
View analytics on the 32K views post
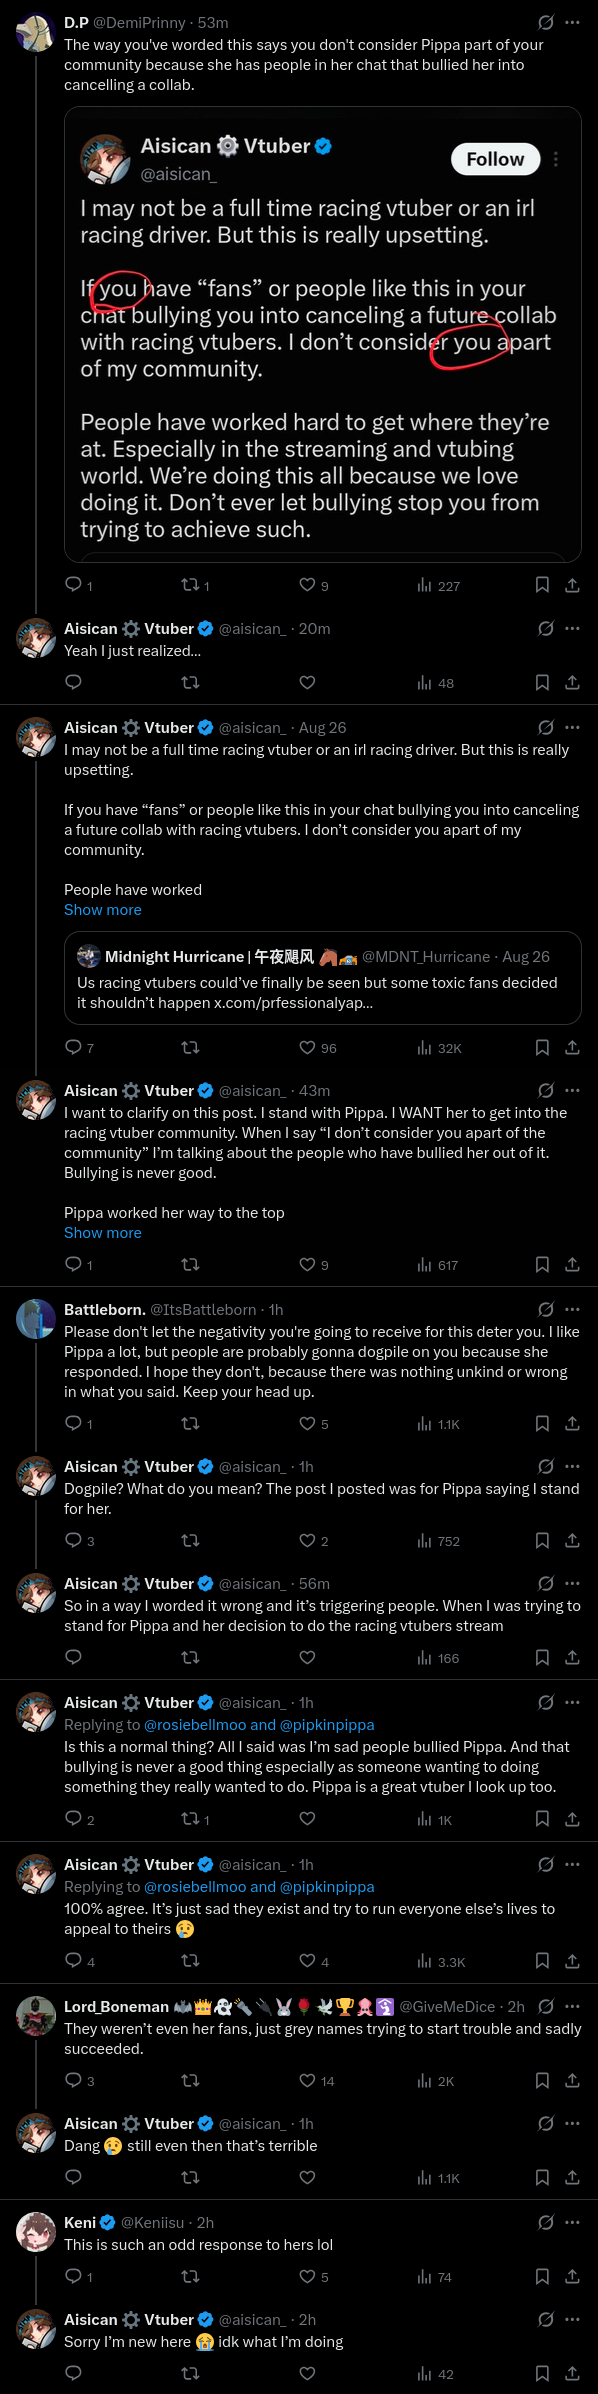(x=439, y=1047)
